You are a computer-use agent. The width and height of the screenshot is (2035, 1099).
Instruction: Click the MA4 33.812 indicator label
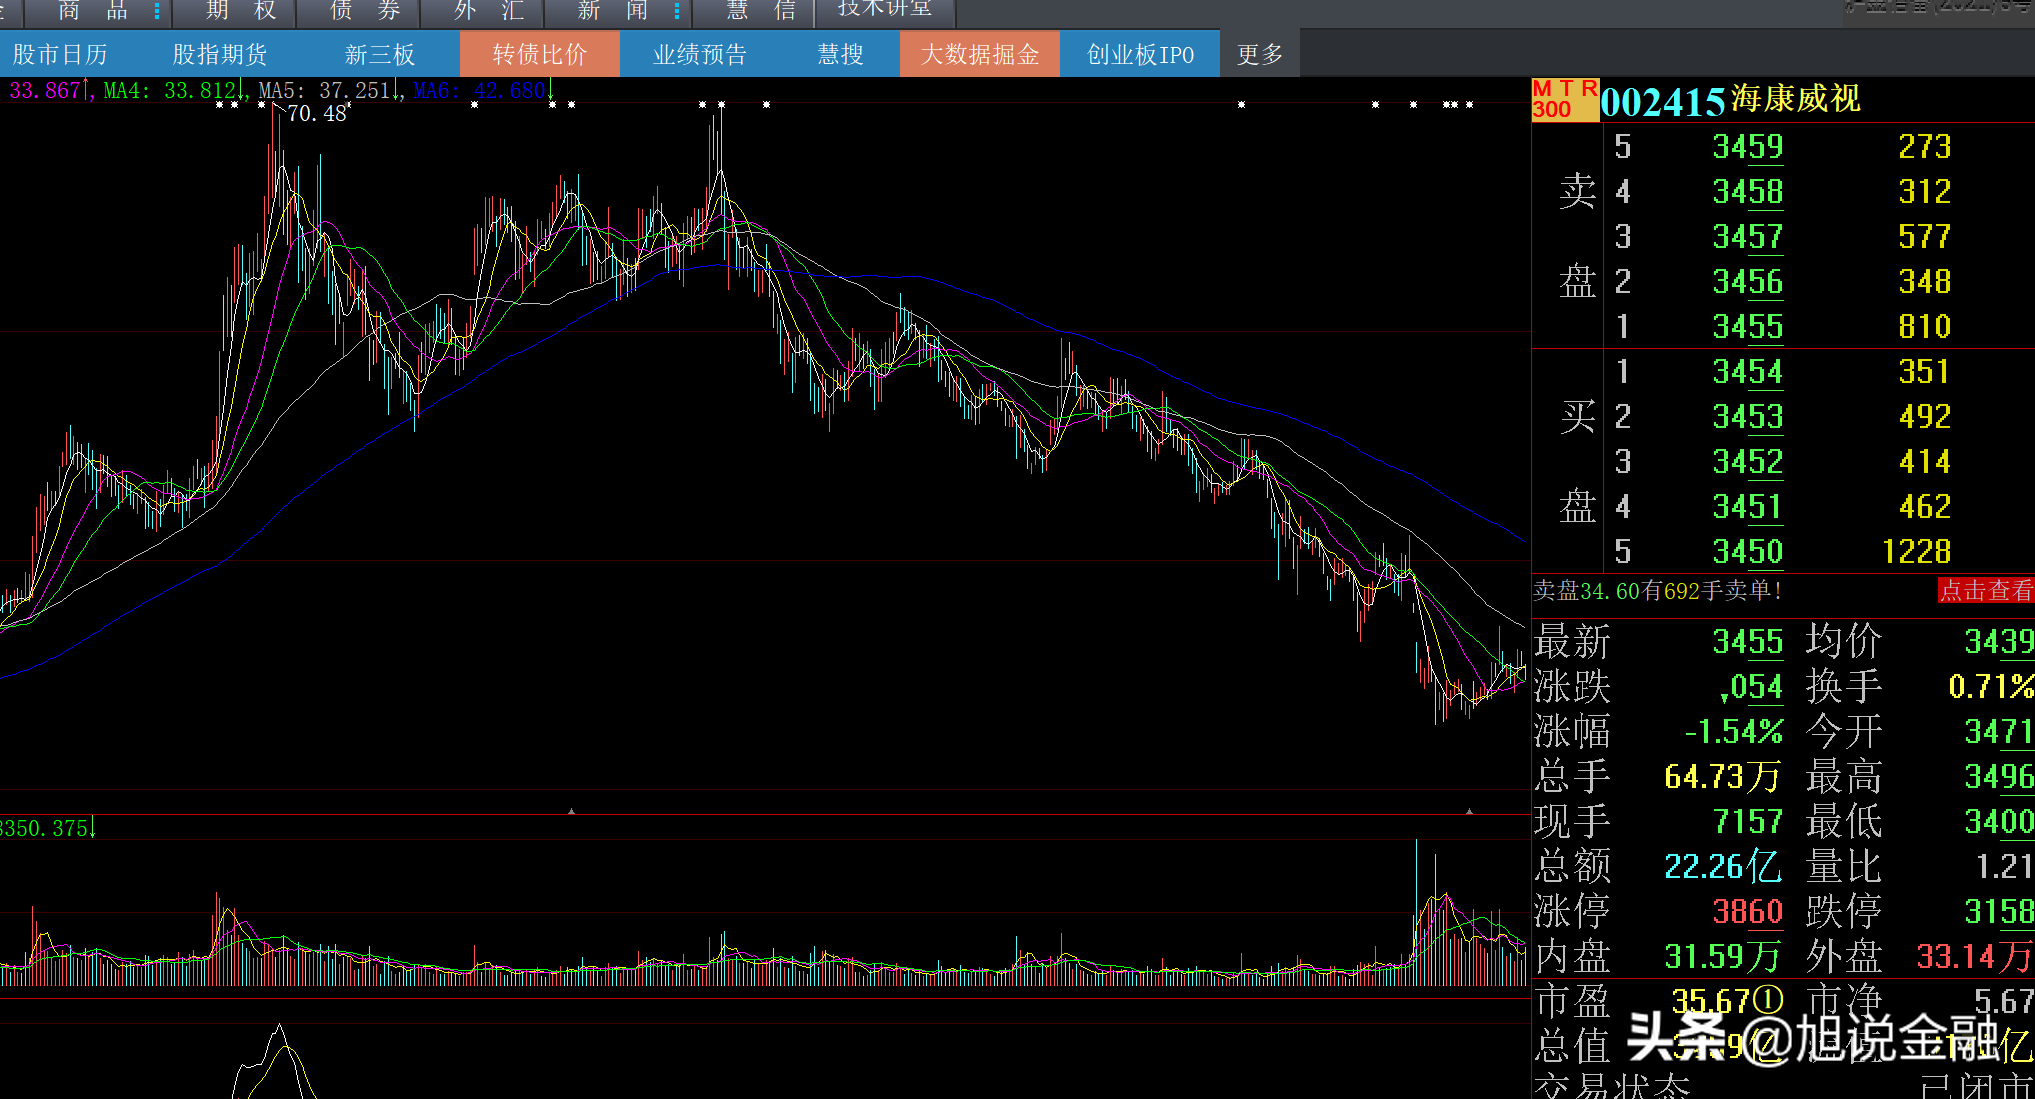(x=170, y=91)
